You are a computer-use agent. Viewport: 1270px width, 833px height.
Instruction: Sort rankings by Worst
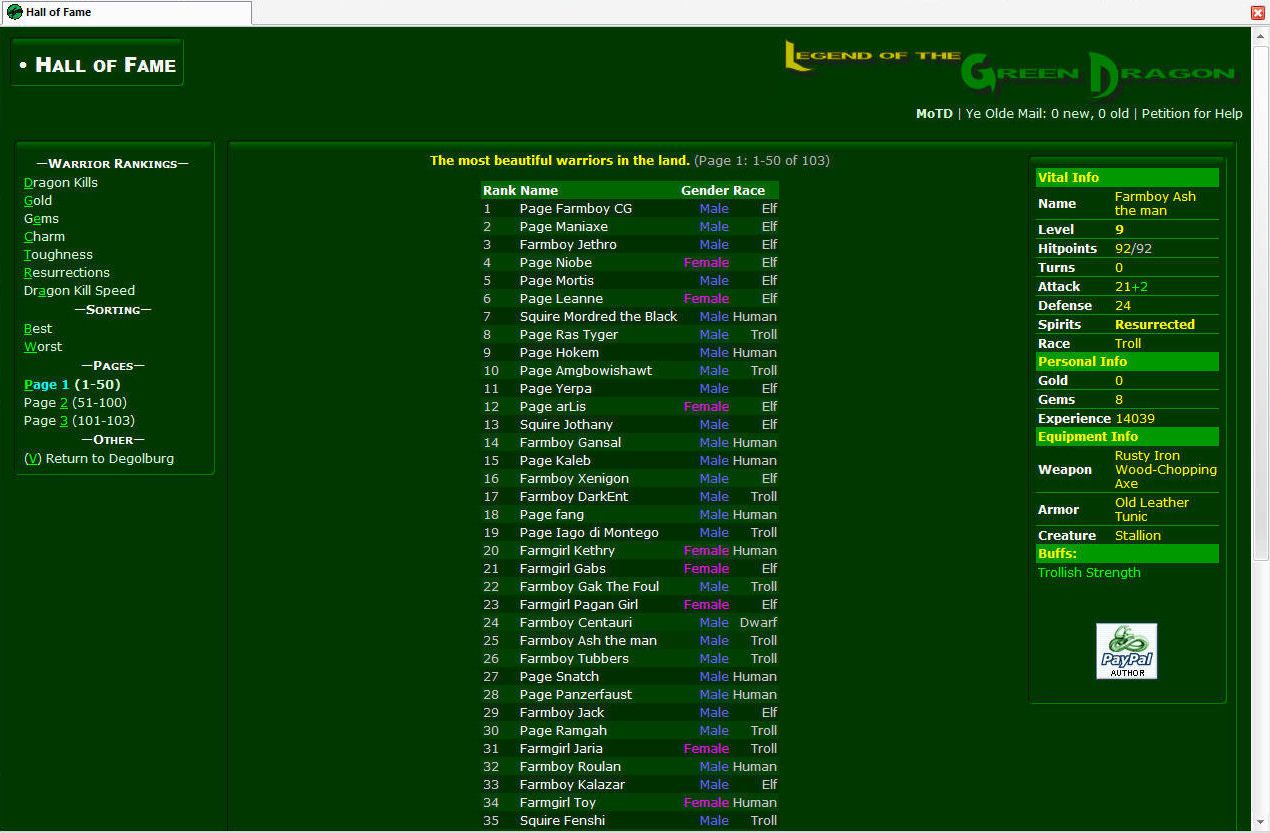click(43, 347)
